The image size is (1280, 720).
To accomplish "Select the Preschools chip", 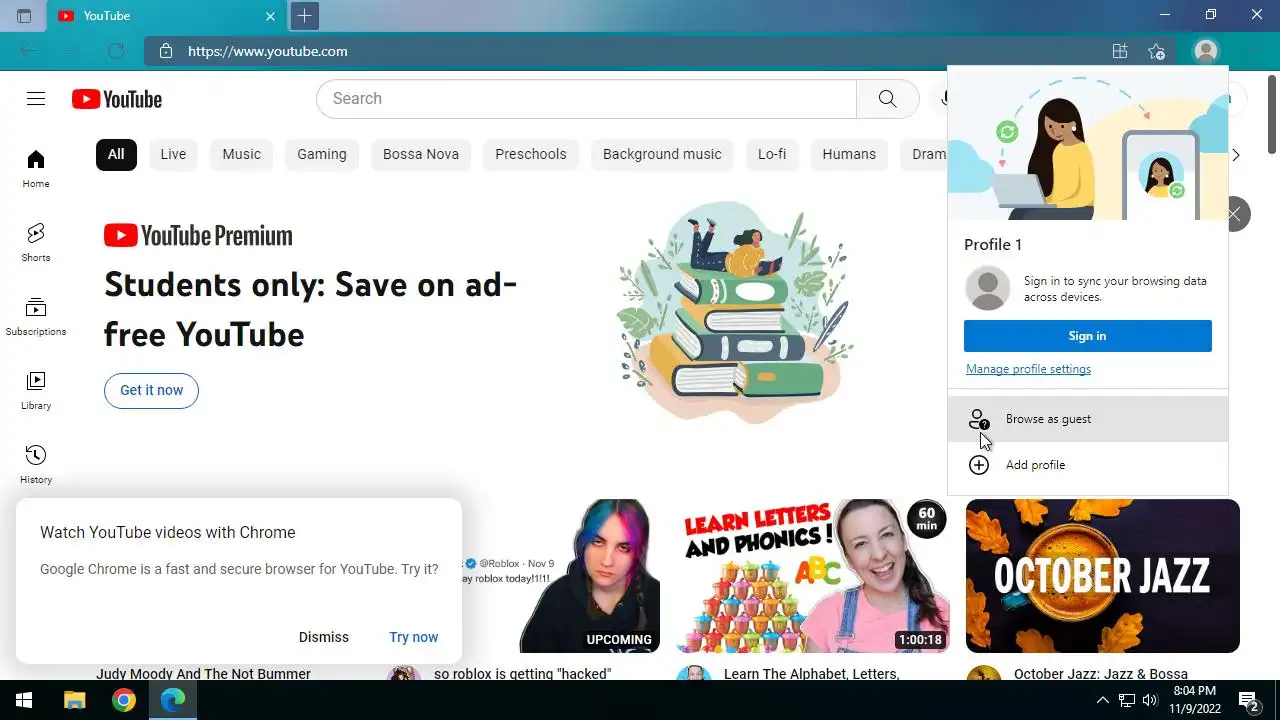I will (x=531, y=154).
